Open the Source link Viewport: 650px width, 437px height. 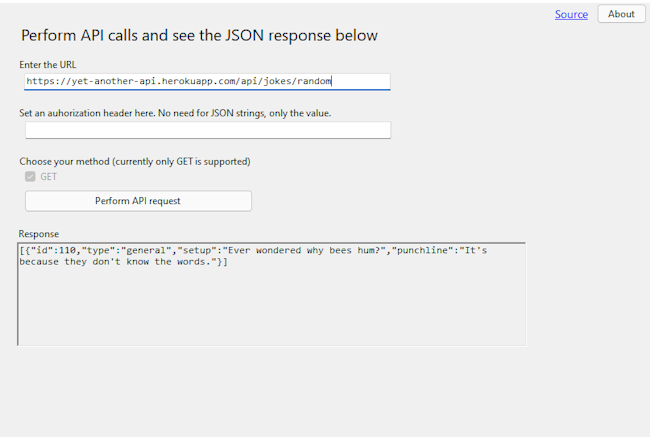(x=571, y=14)
